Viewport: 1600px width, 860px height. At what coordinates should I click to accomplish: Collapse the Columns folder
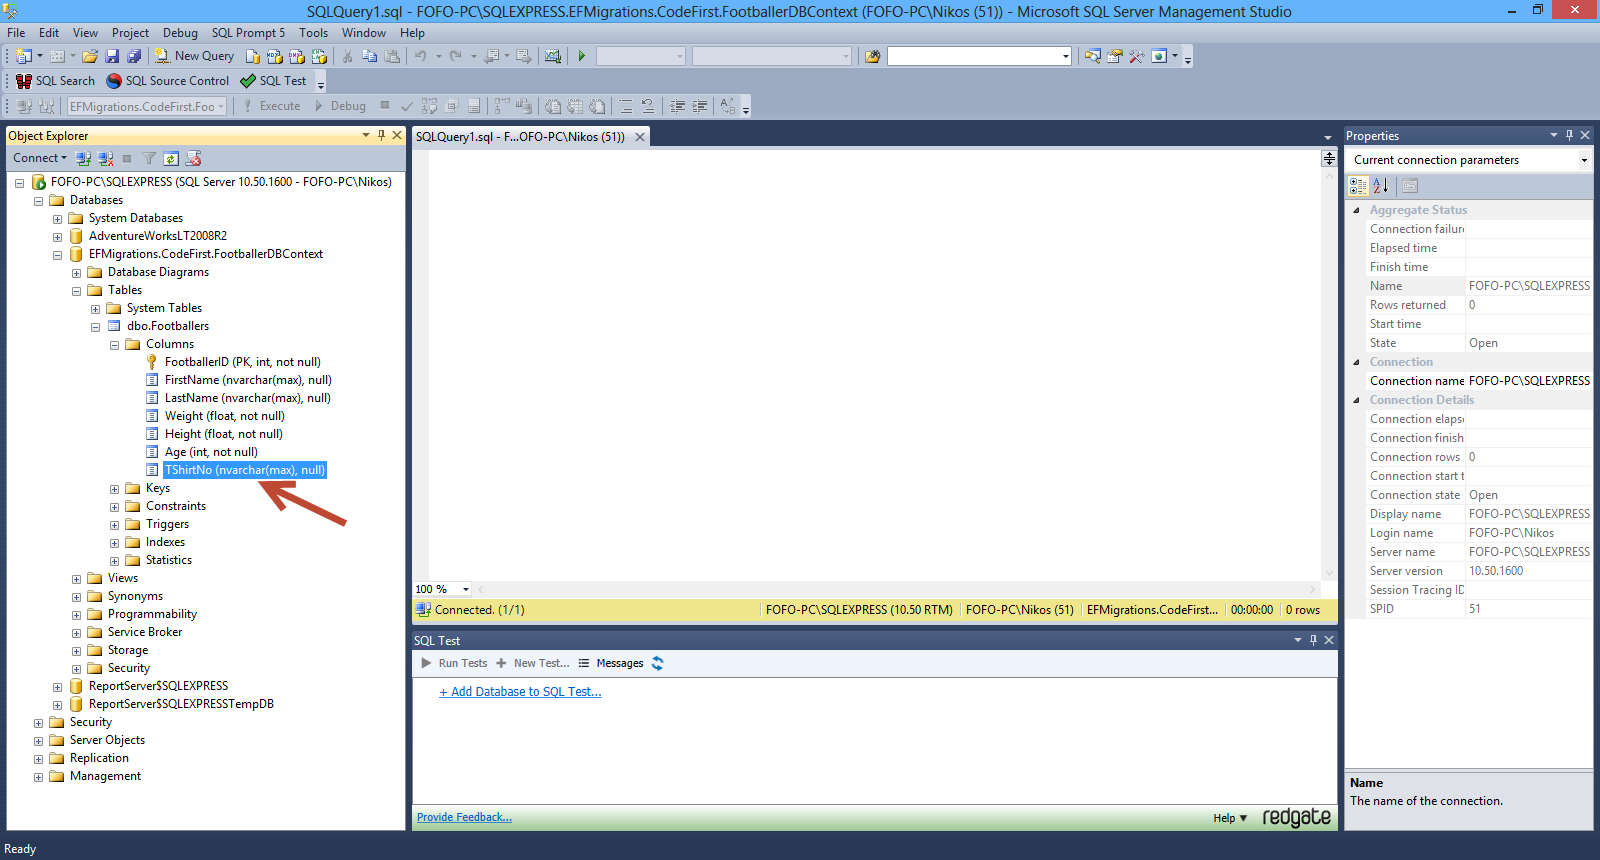[x=114, y=345]
